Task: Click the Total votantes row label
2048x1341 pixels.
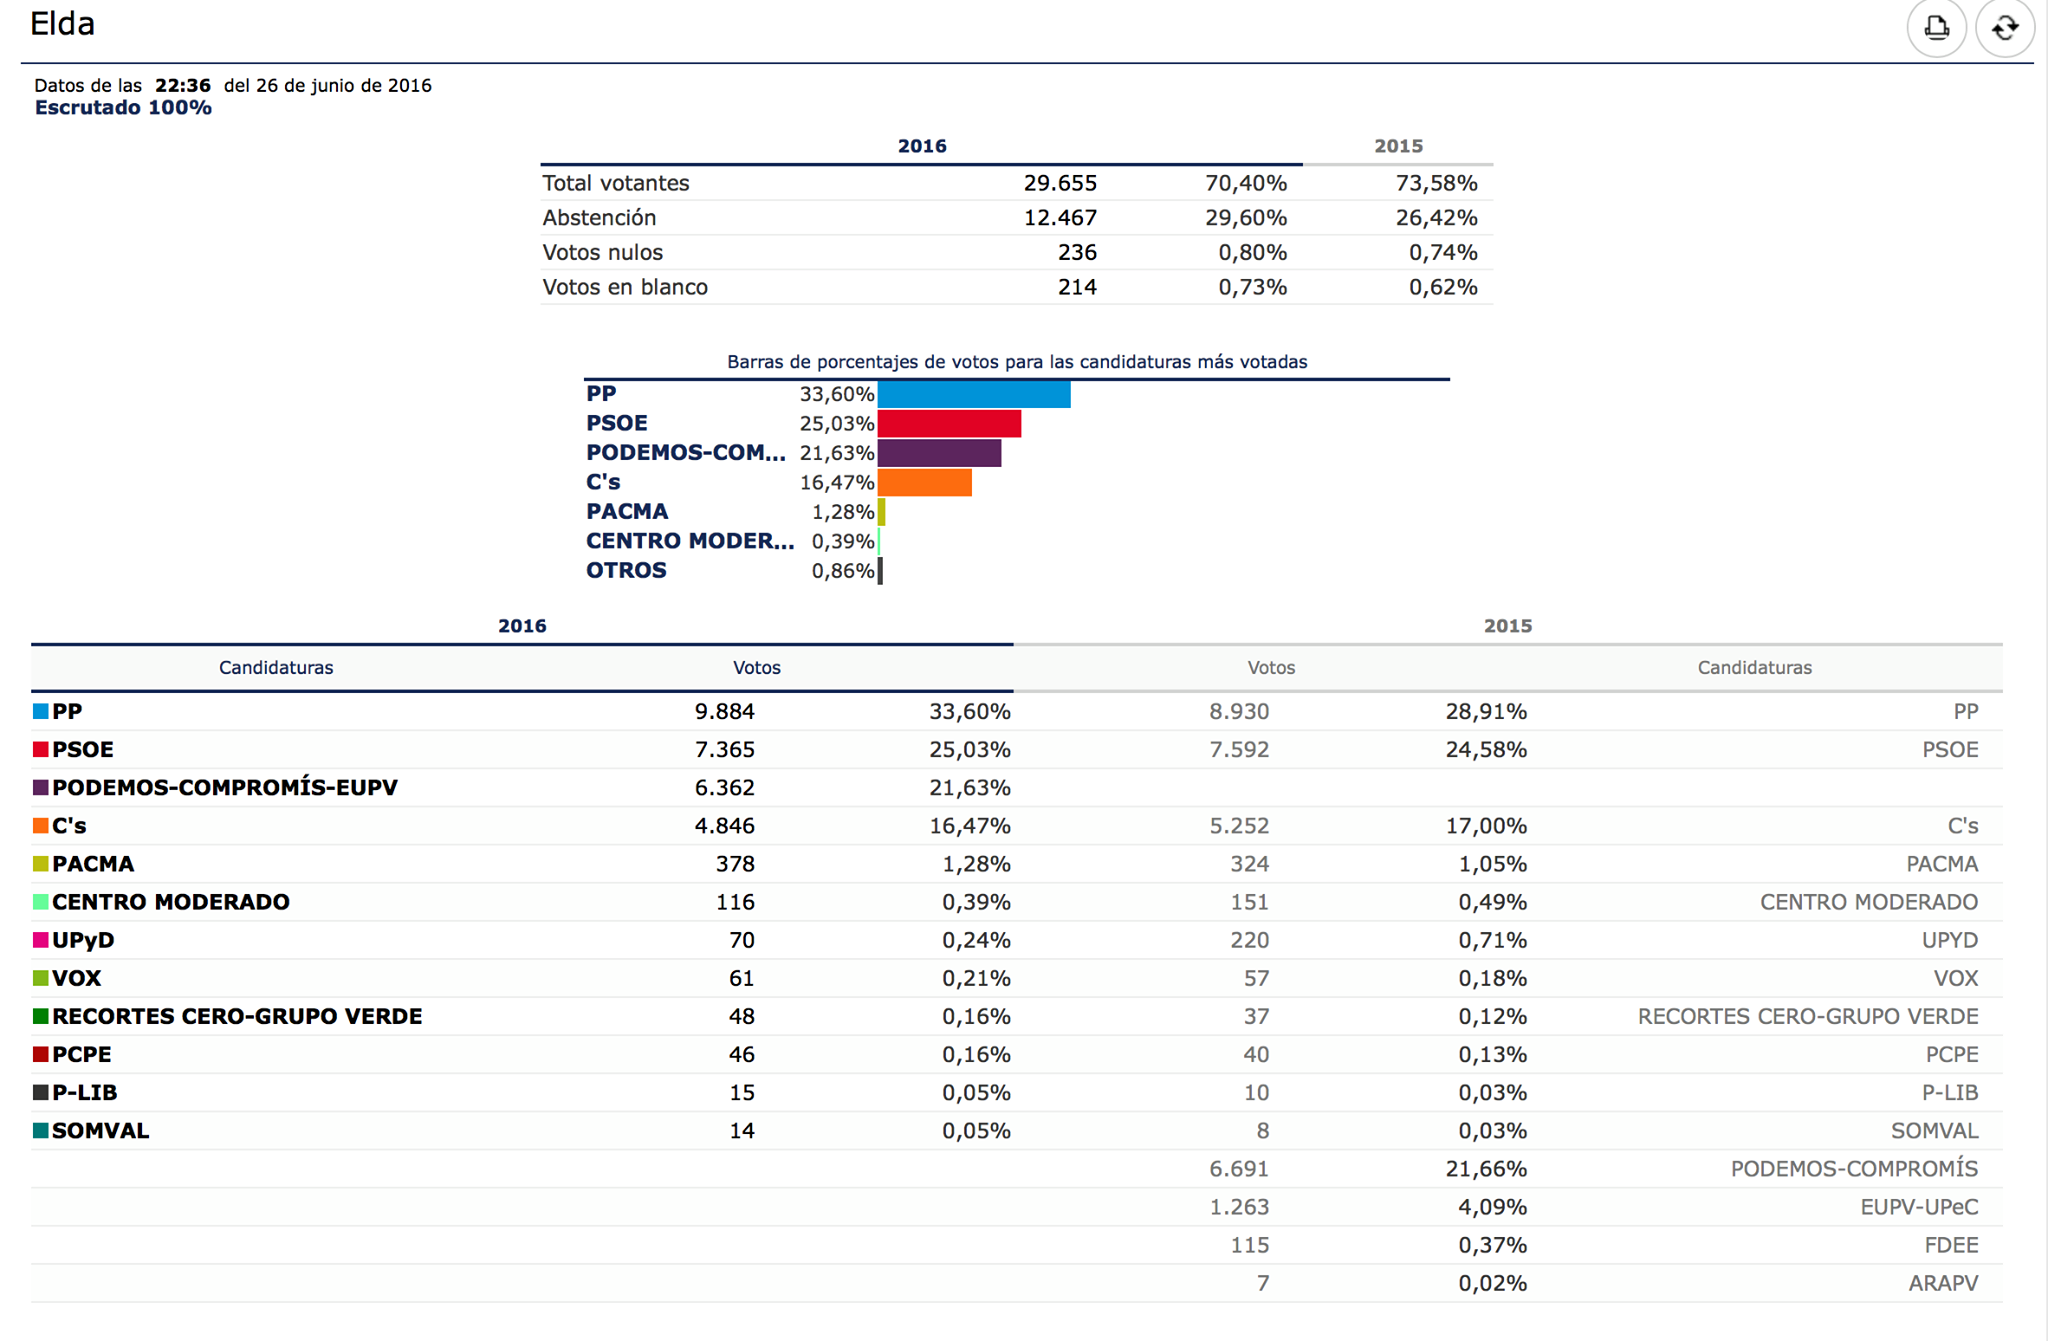Action: 615,183
